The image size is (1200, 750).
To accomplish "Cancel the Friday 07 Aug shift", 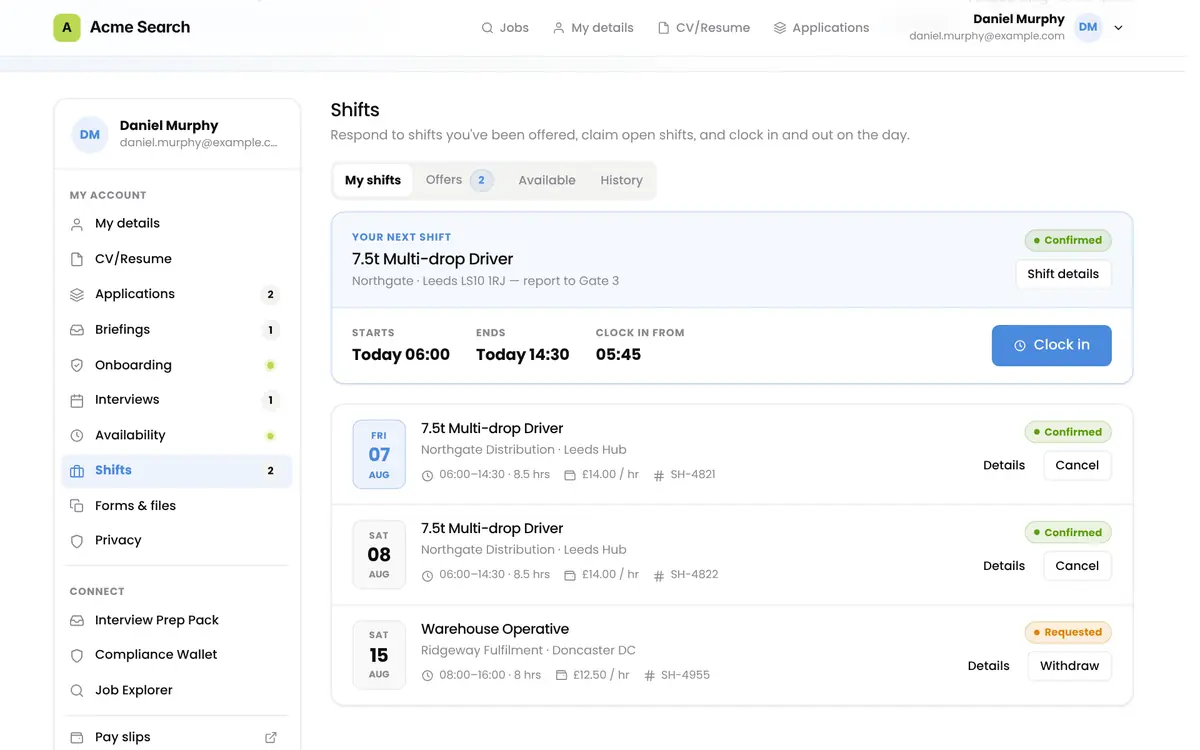I will (x=1077, y=466).
